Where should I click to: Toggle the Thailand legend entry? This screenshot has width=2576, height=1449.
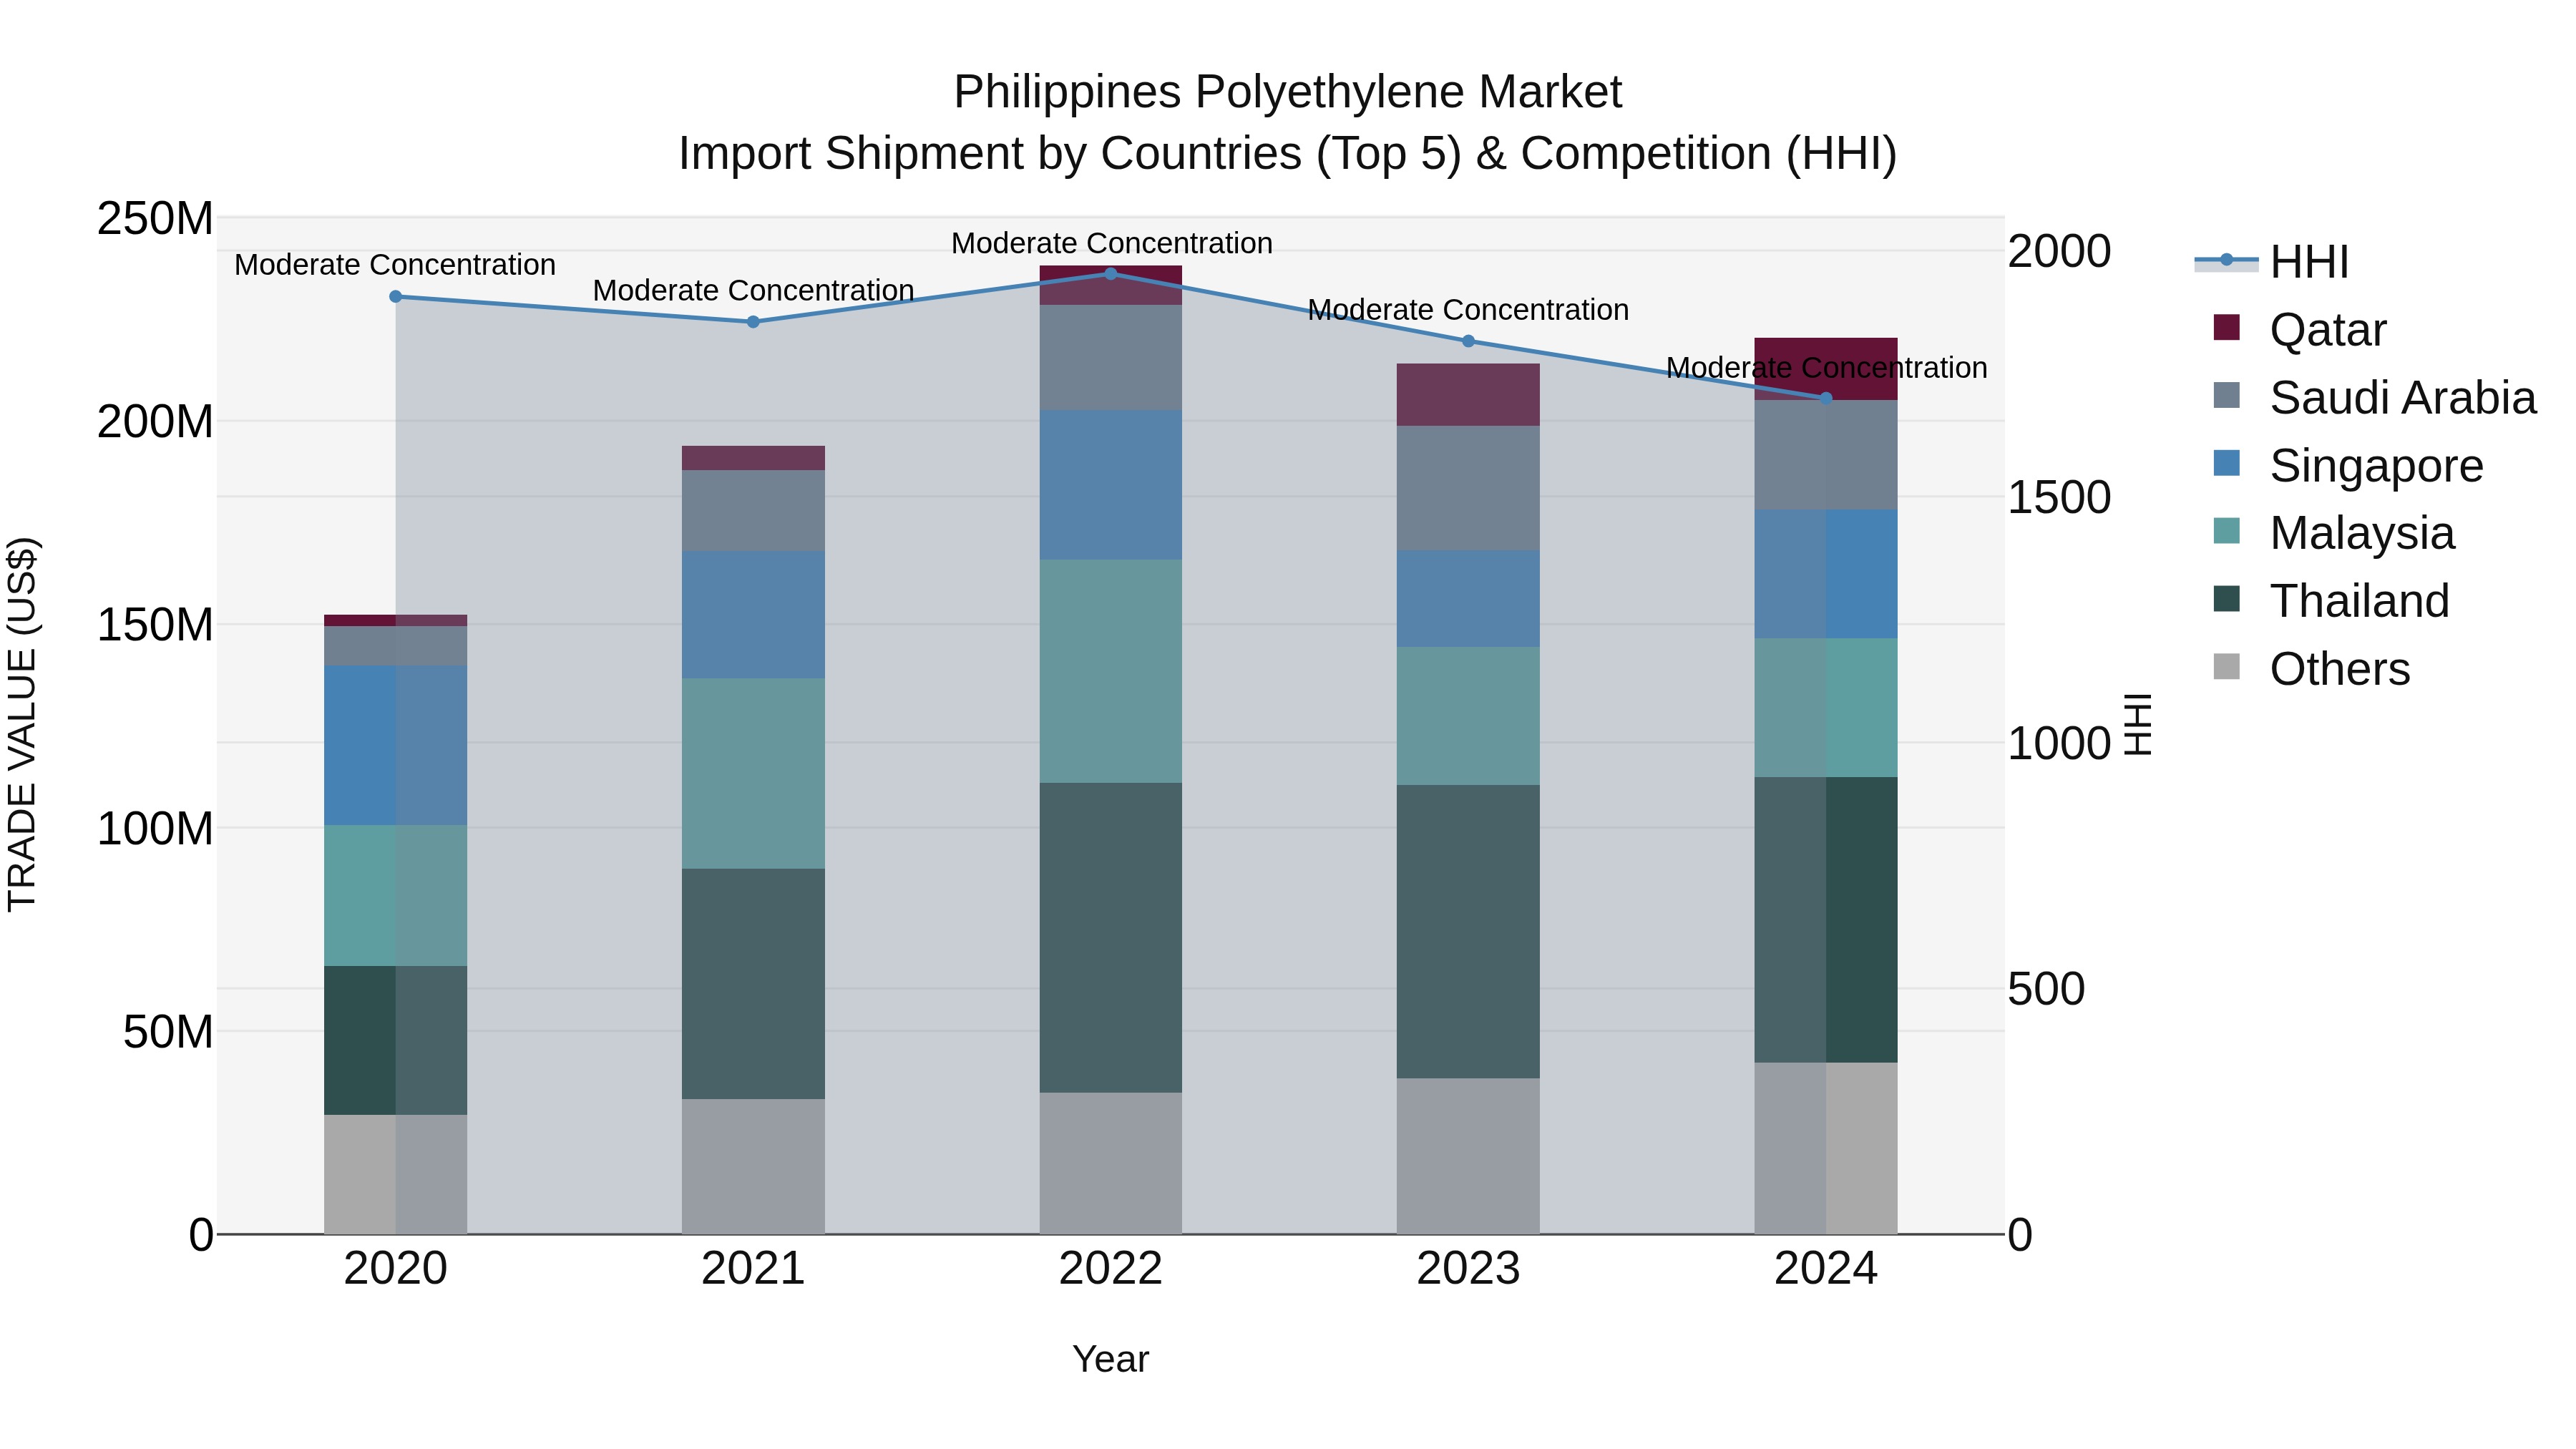coord(2332,601)
